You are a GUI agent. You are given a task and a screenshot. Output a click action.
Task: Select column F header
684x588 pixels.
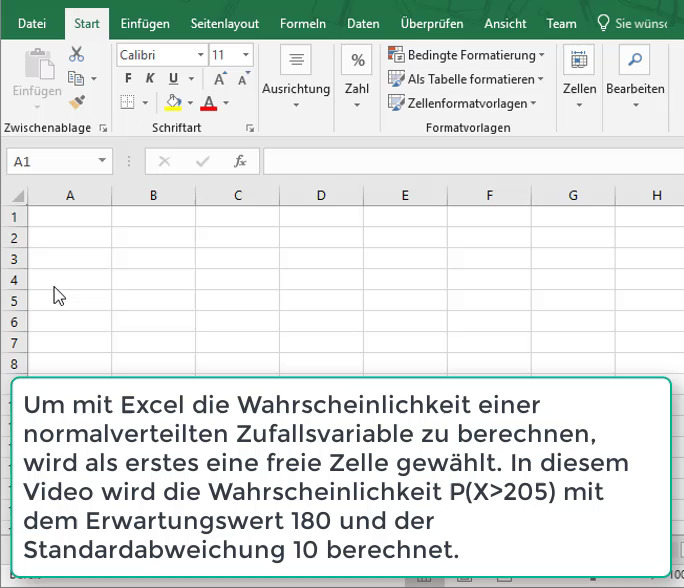[x=489, y=195]
